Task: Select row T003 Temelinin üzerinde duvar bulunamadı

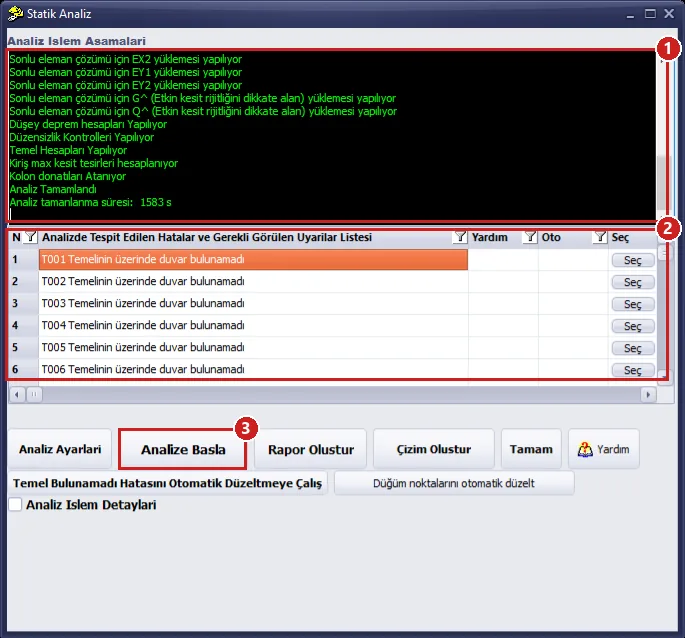Action: 253,303
